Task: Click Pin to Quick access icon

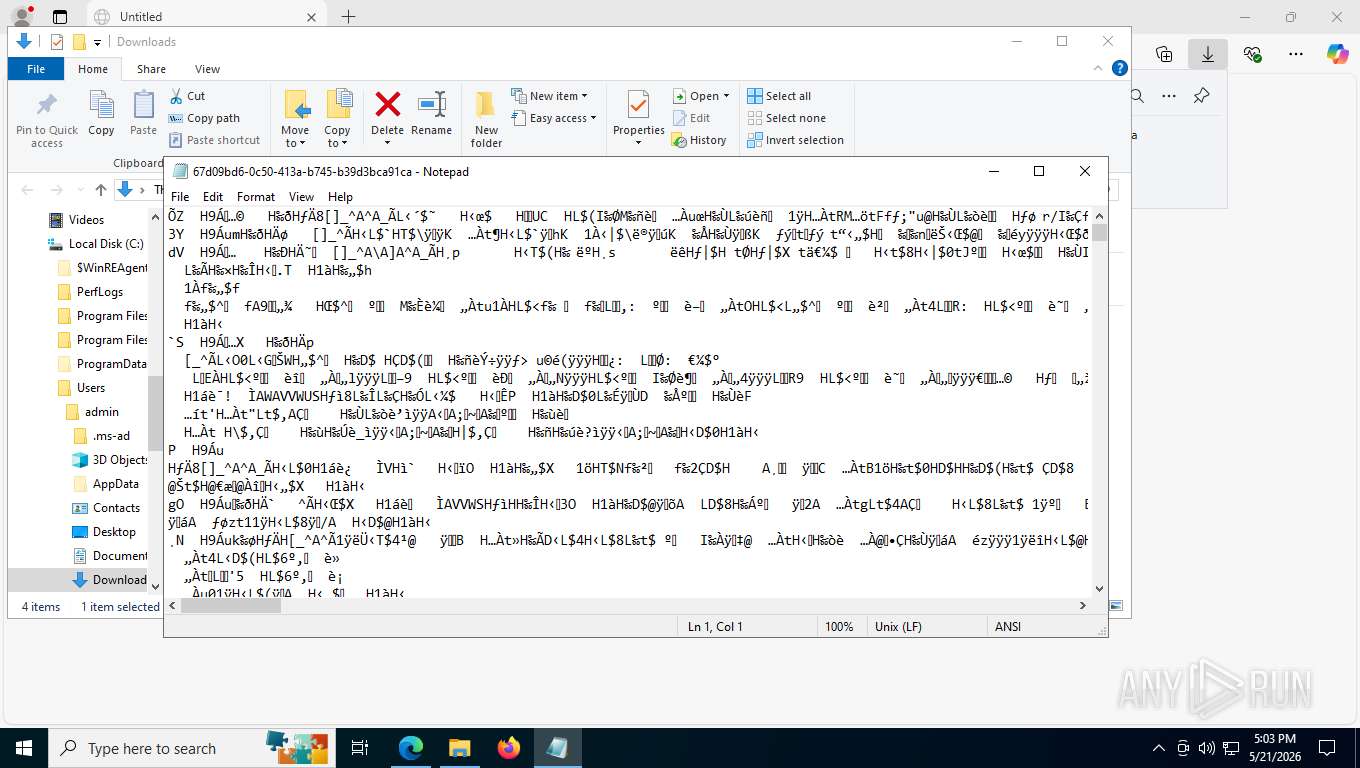Action: click(x=47, y=105)
